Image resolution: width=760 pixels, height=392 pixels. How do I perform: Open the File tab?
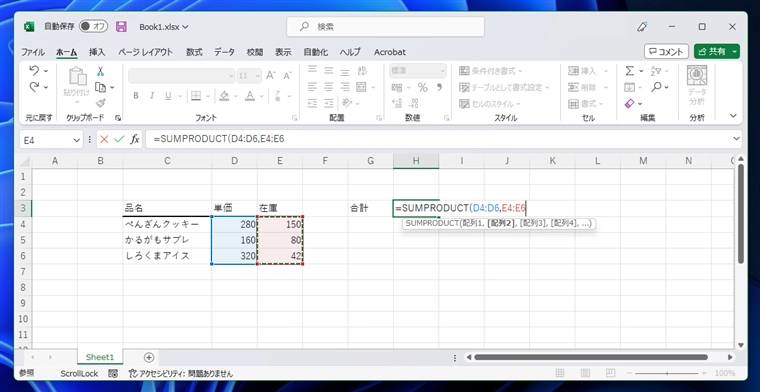pos(32,52)
